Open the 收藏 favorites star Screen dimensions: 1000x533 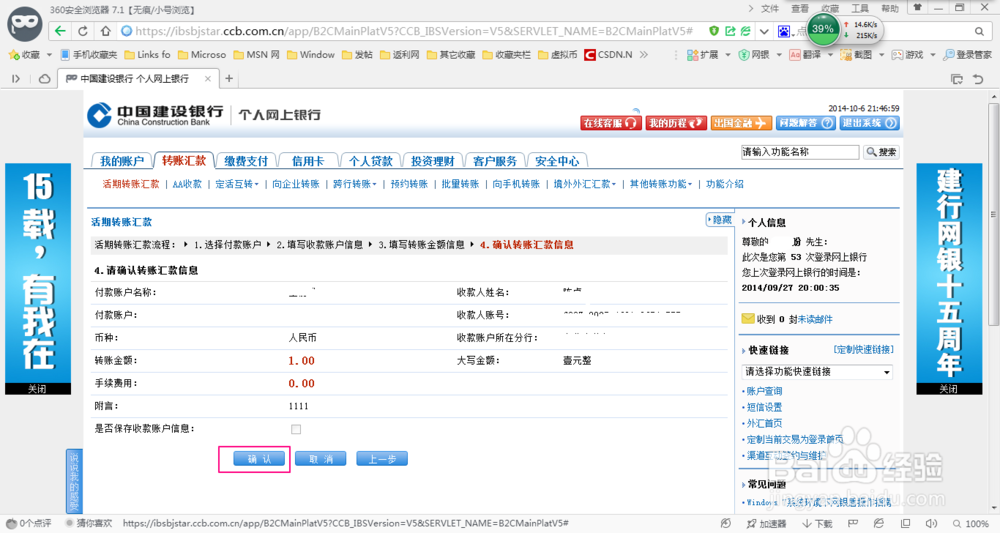click(26, 55)
